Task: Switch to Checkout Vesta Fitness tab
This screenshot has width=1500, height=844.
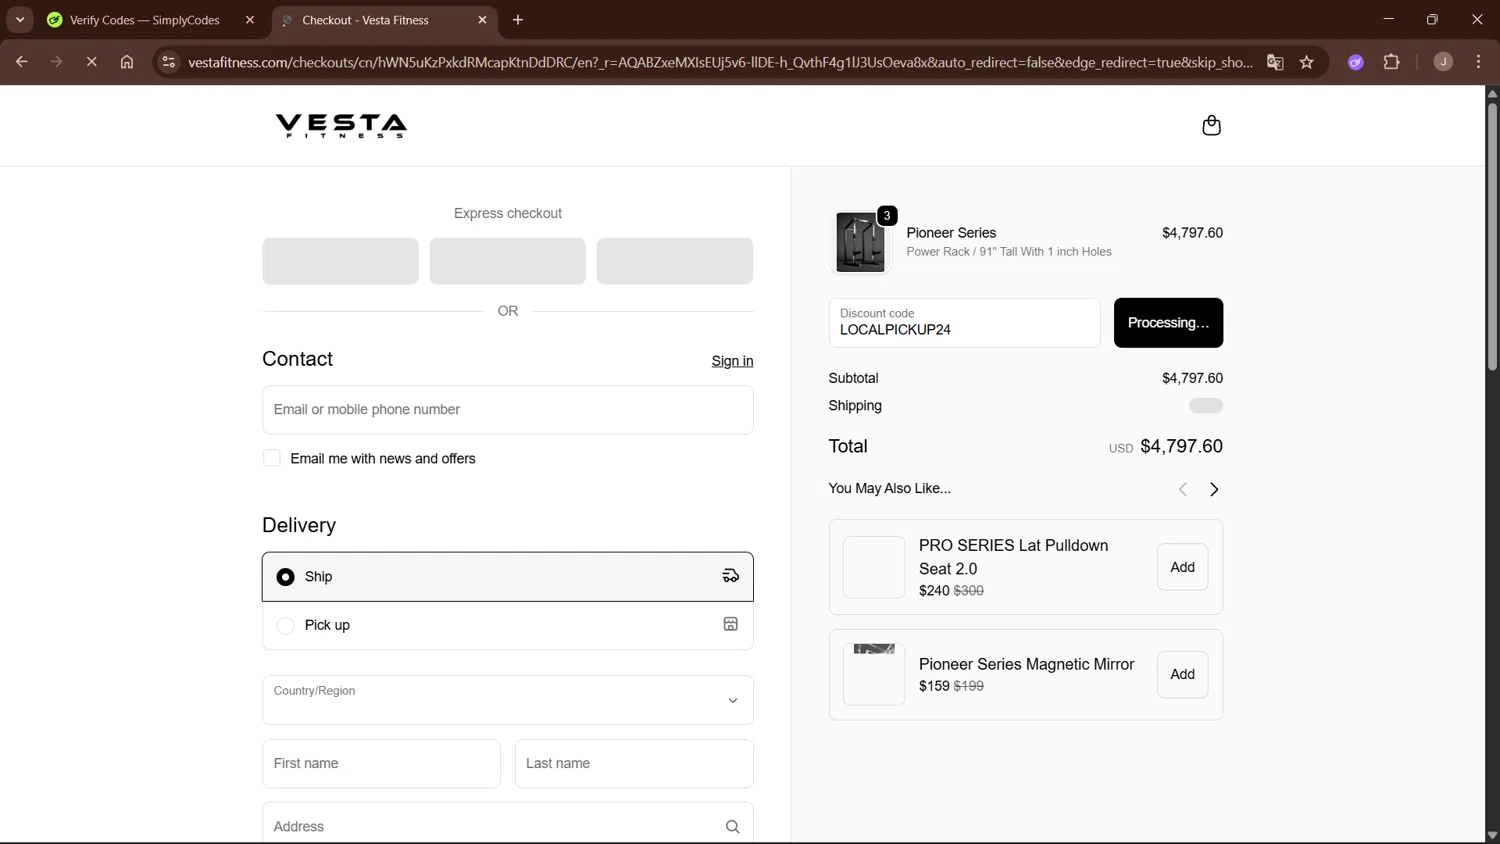Action: [x=385, y=20]
